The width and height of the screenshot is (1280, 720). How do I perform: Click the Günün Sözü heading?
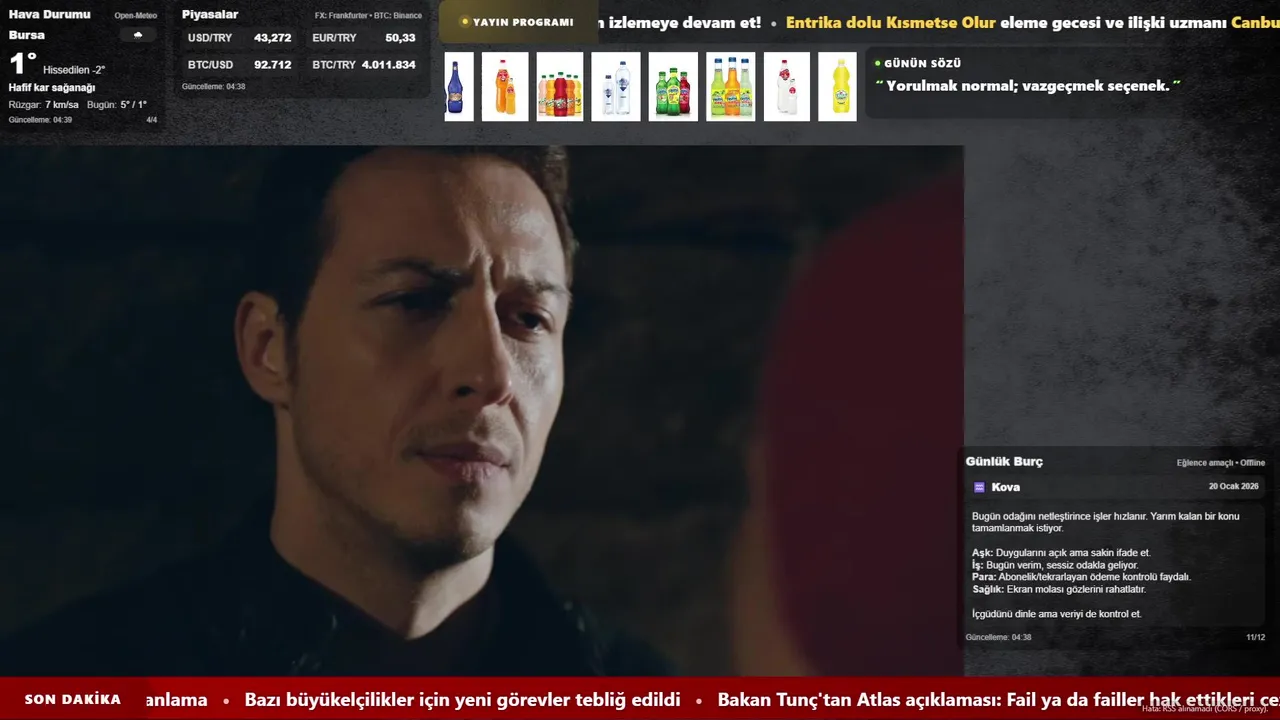point(922,63)
